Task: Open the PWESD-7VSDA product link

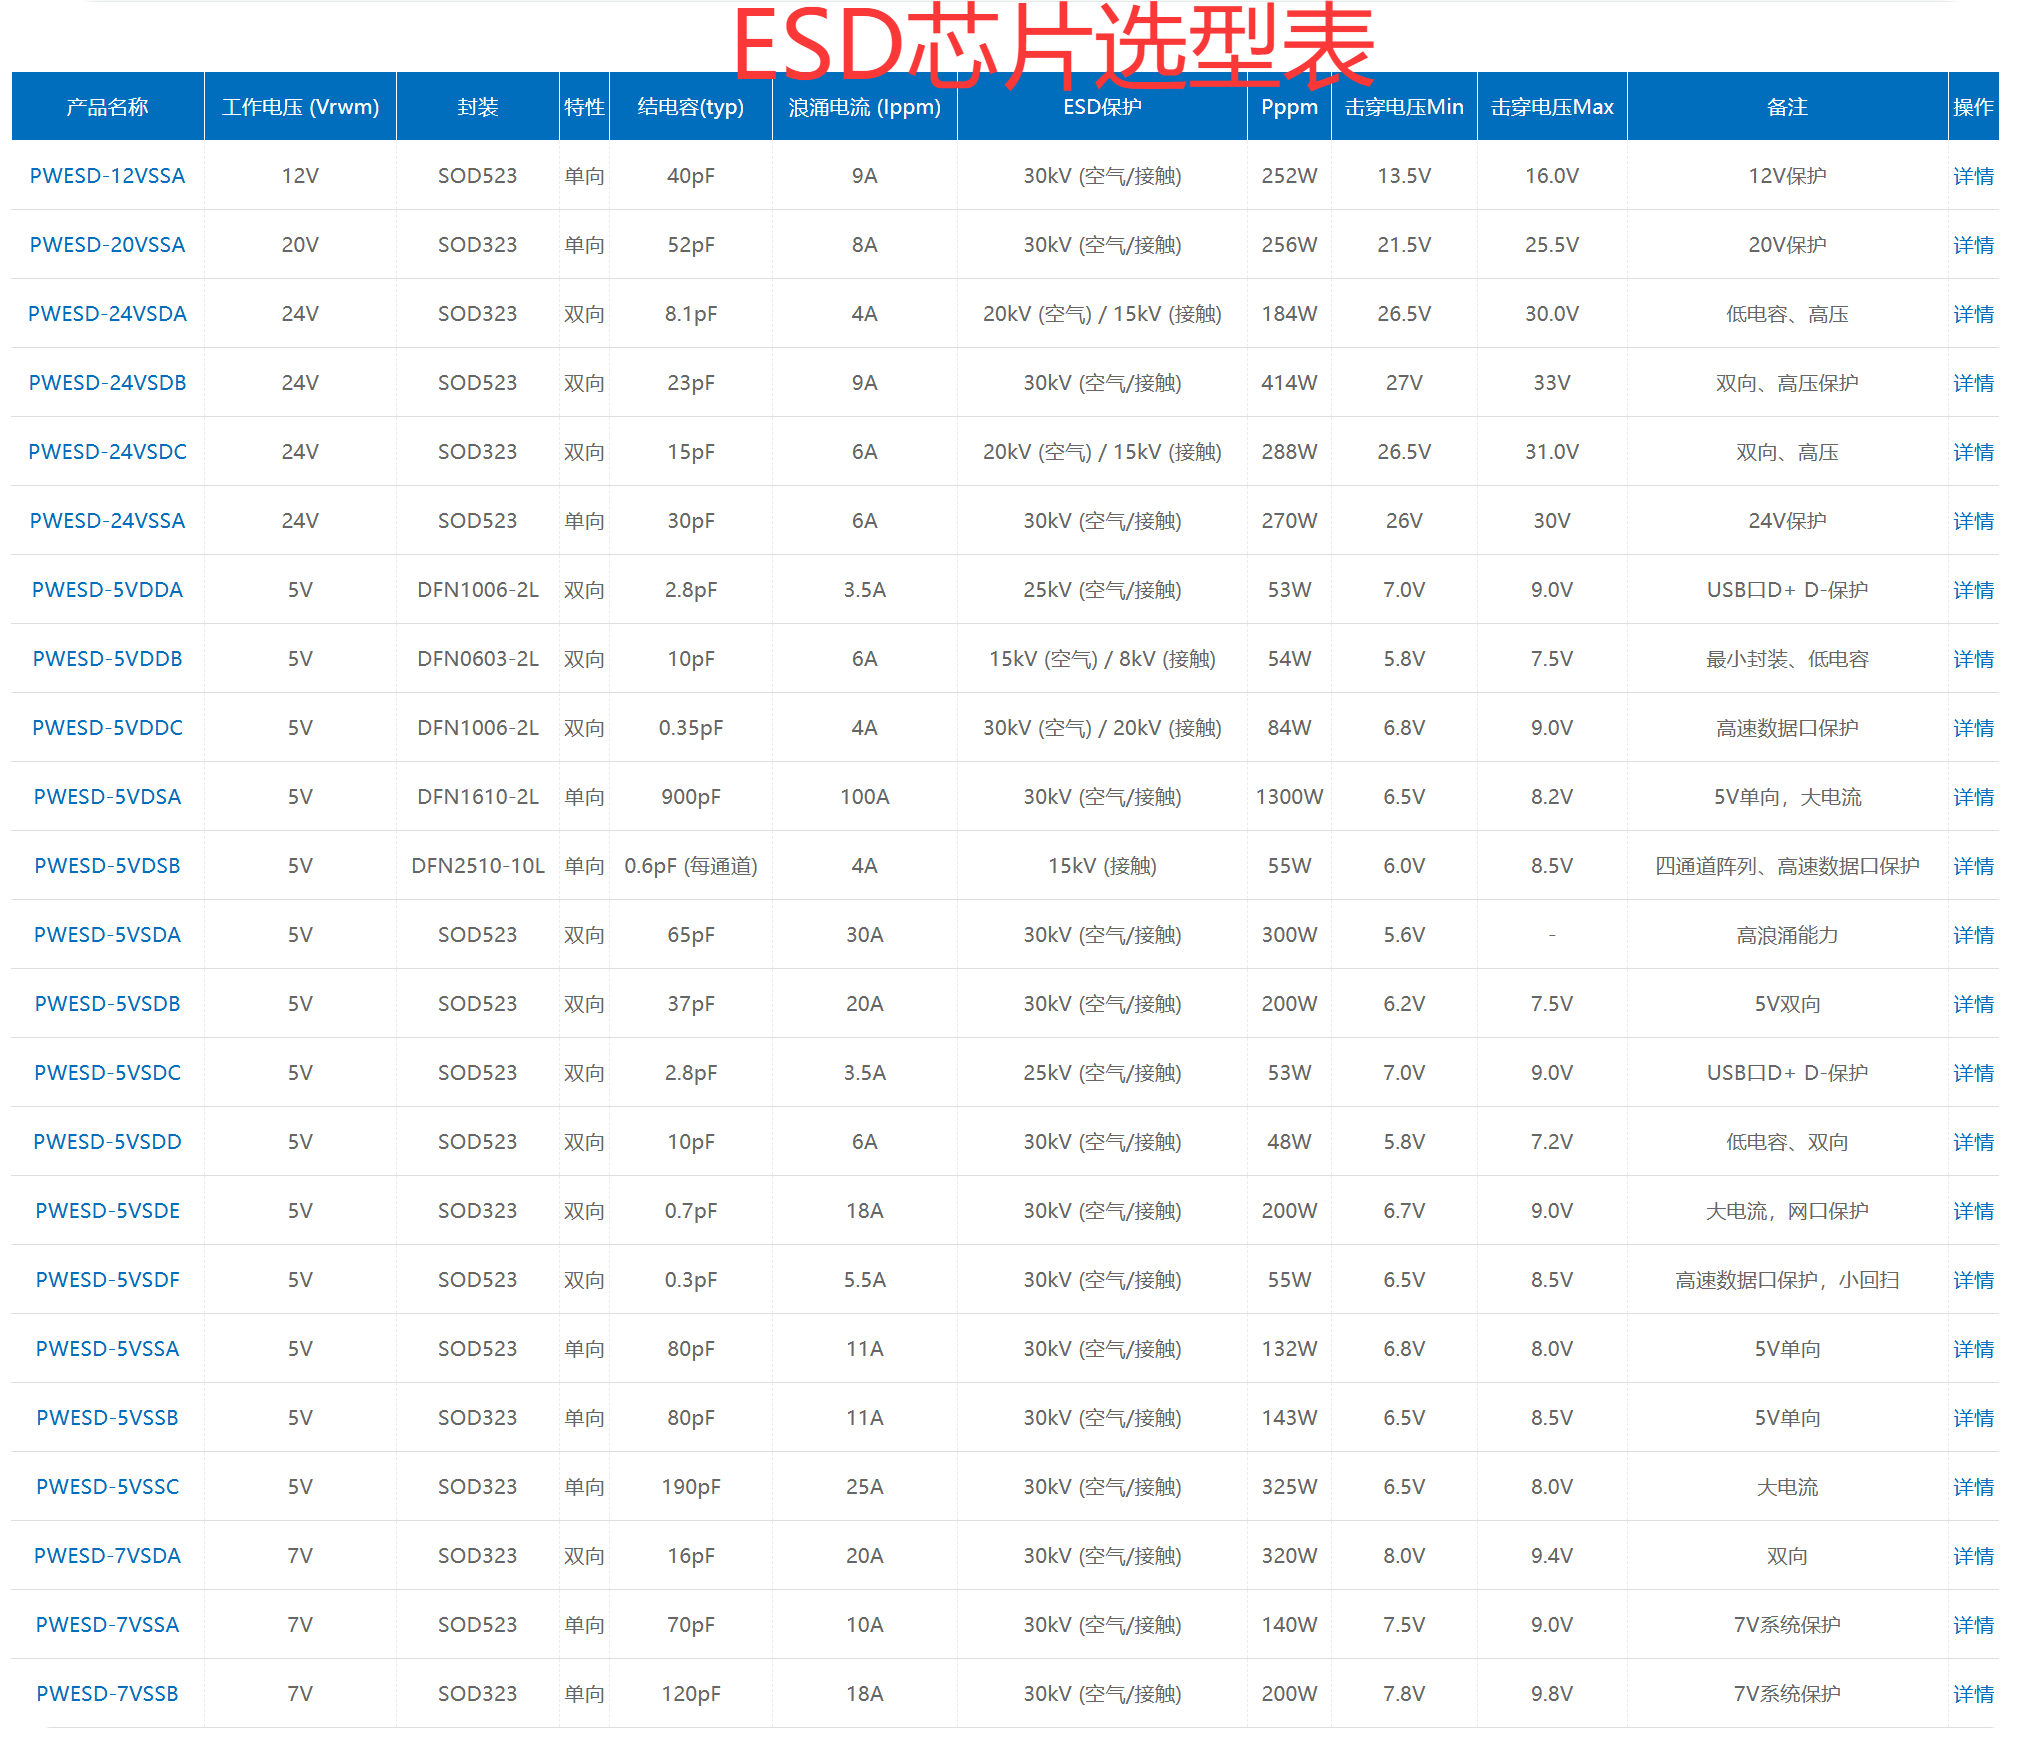Action: click(107, 1556)
